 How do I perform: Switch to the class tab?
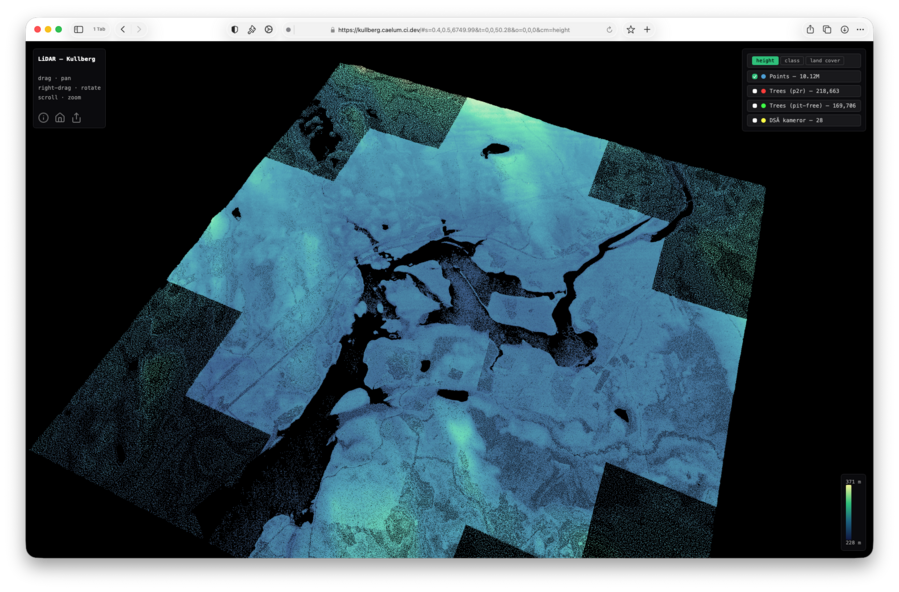tap(792, 60)
